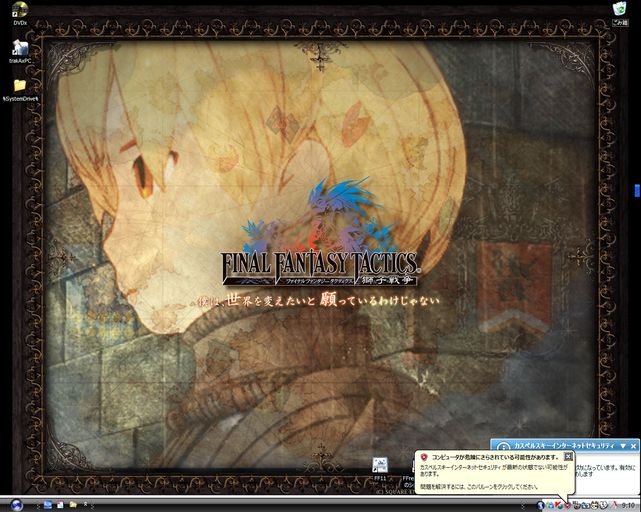Open the trakAxPC desktop shortcut
Screen dimensions: 641x512
point(20,52)
